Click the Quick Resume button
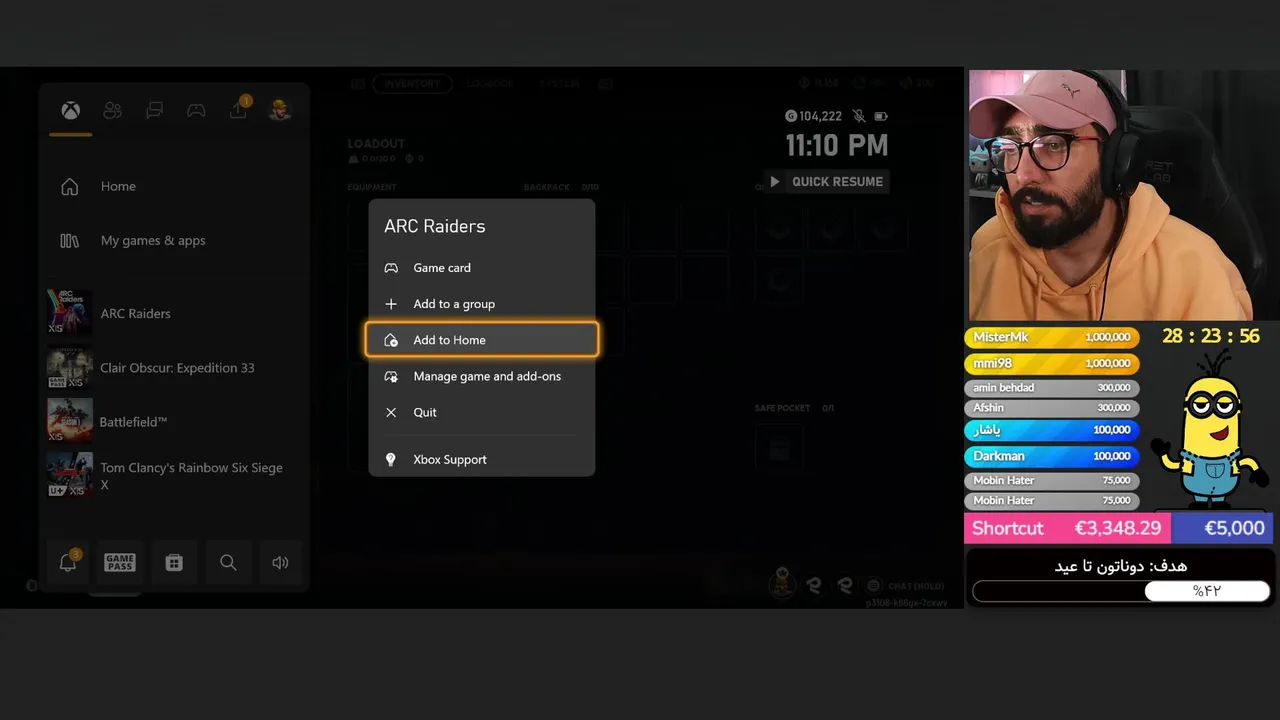The image size is (1280, 720). pos(827,182)
